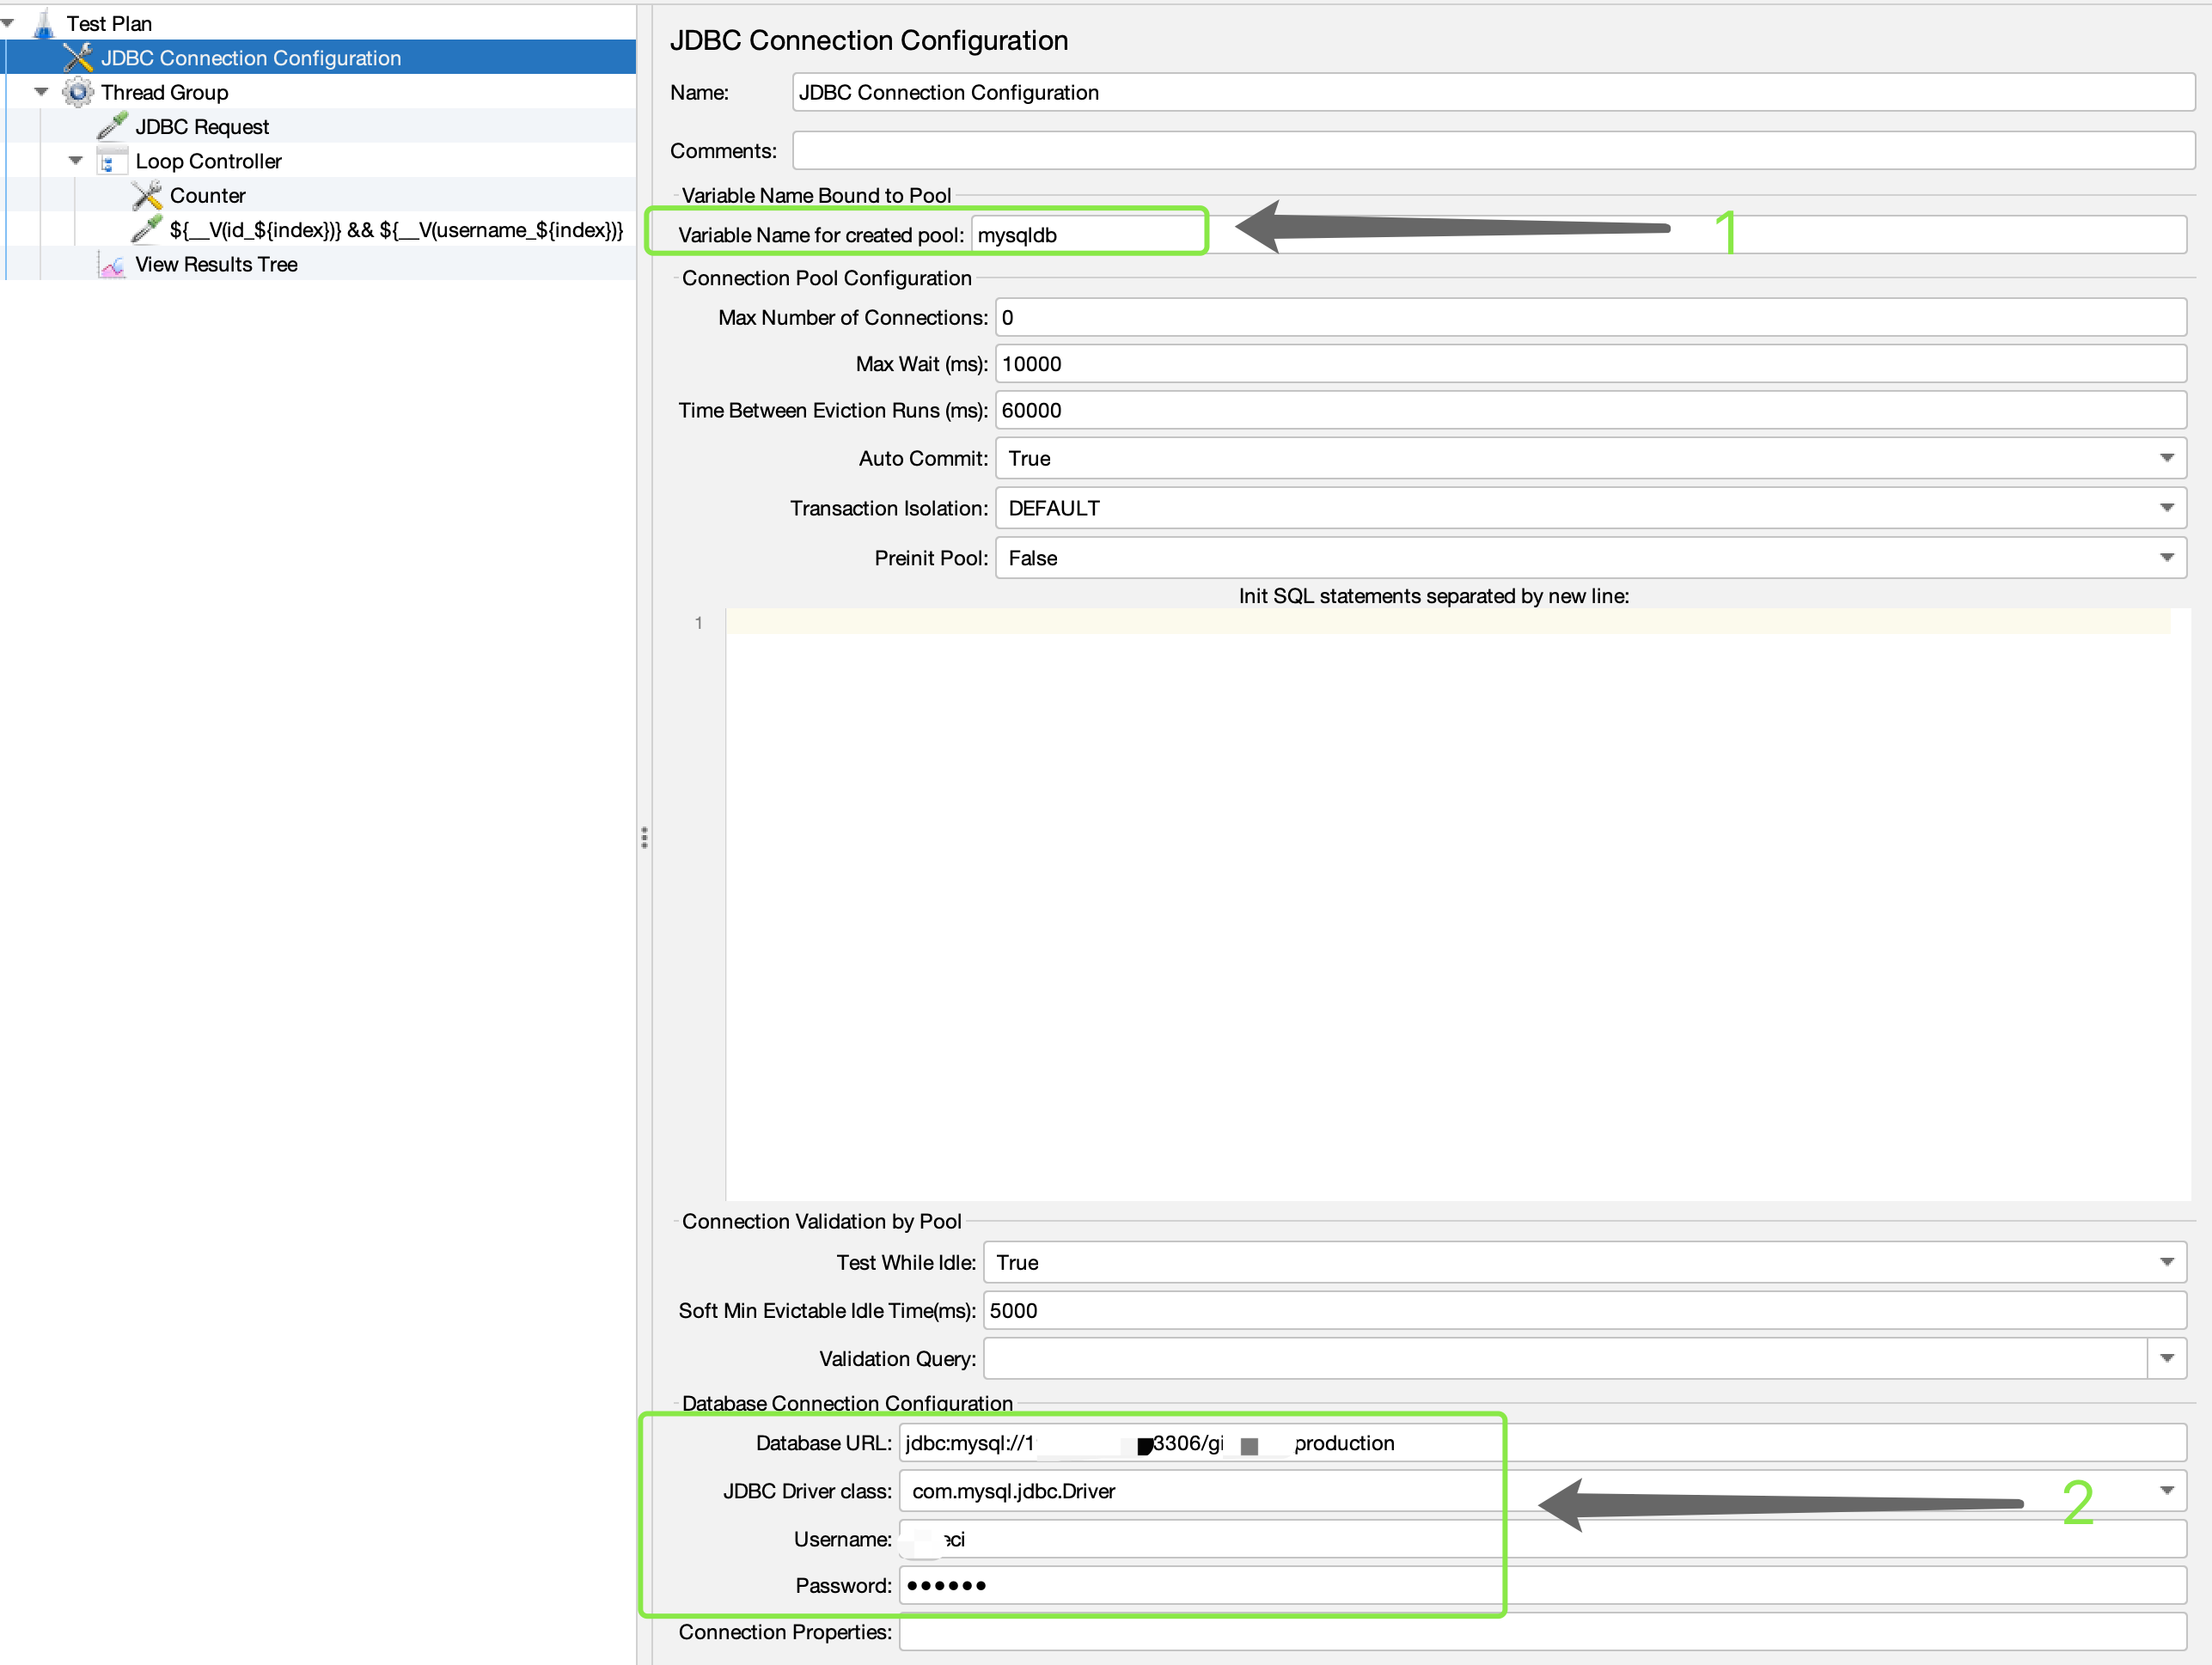Collapse the Thread Group tree node
Screen dimensions: 2212x1665
[x=41, y=92]
